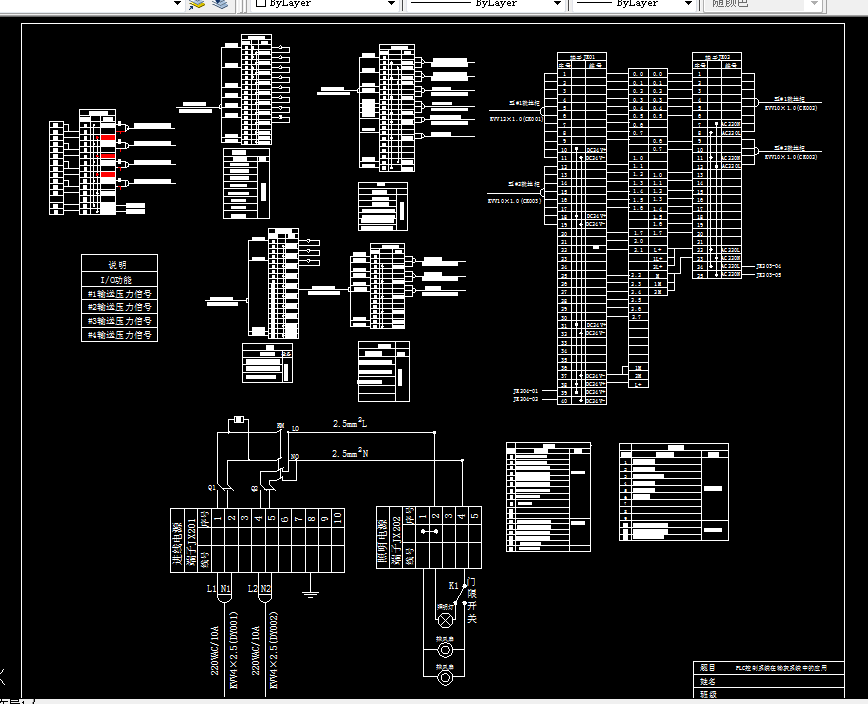Select the I/O功能 table cell
868x704 pixels.
click(x=119, y=279)
